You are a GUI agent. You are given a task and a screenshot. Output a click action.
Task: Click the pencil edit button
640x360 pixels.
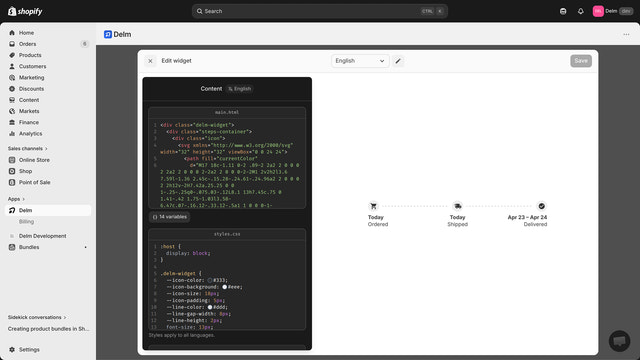tap(398, 61)
